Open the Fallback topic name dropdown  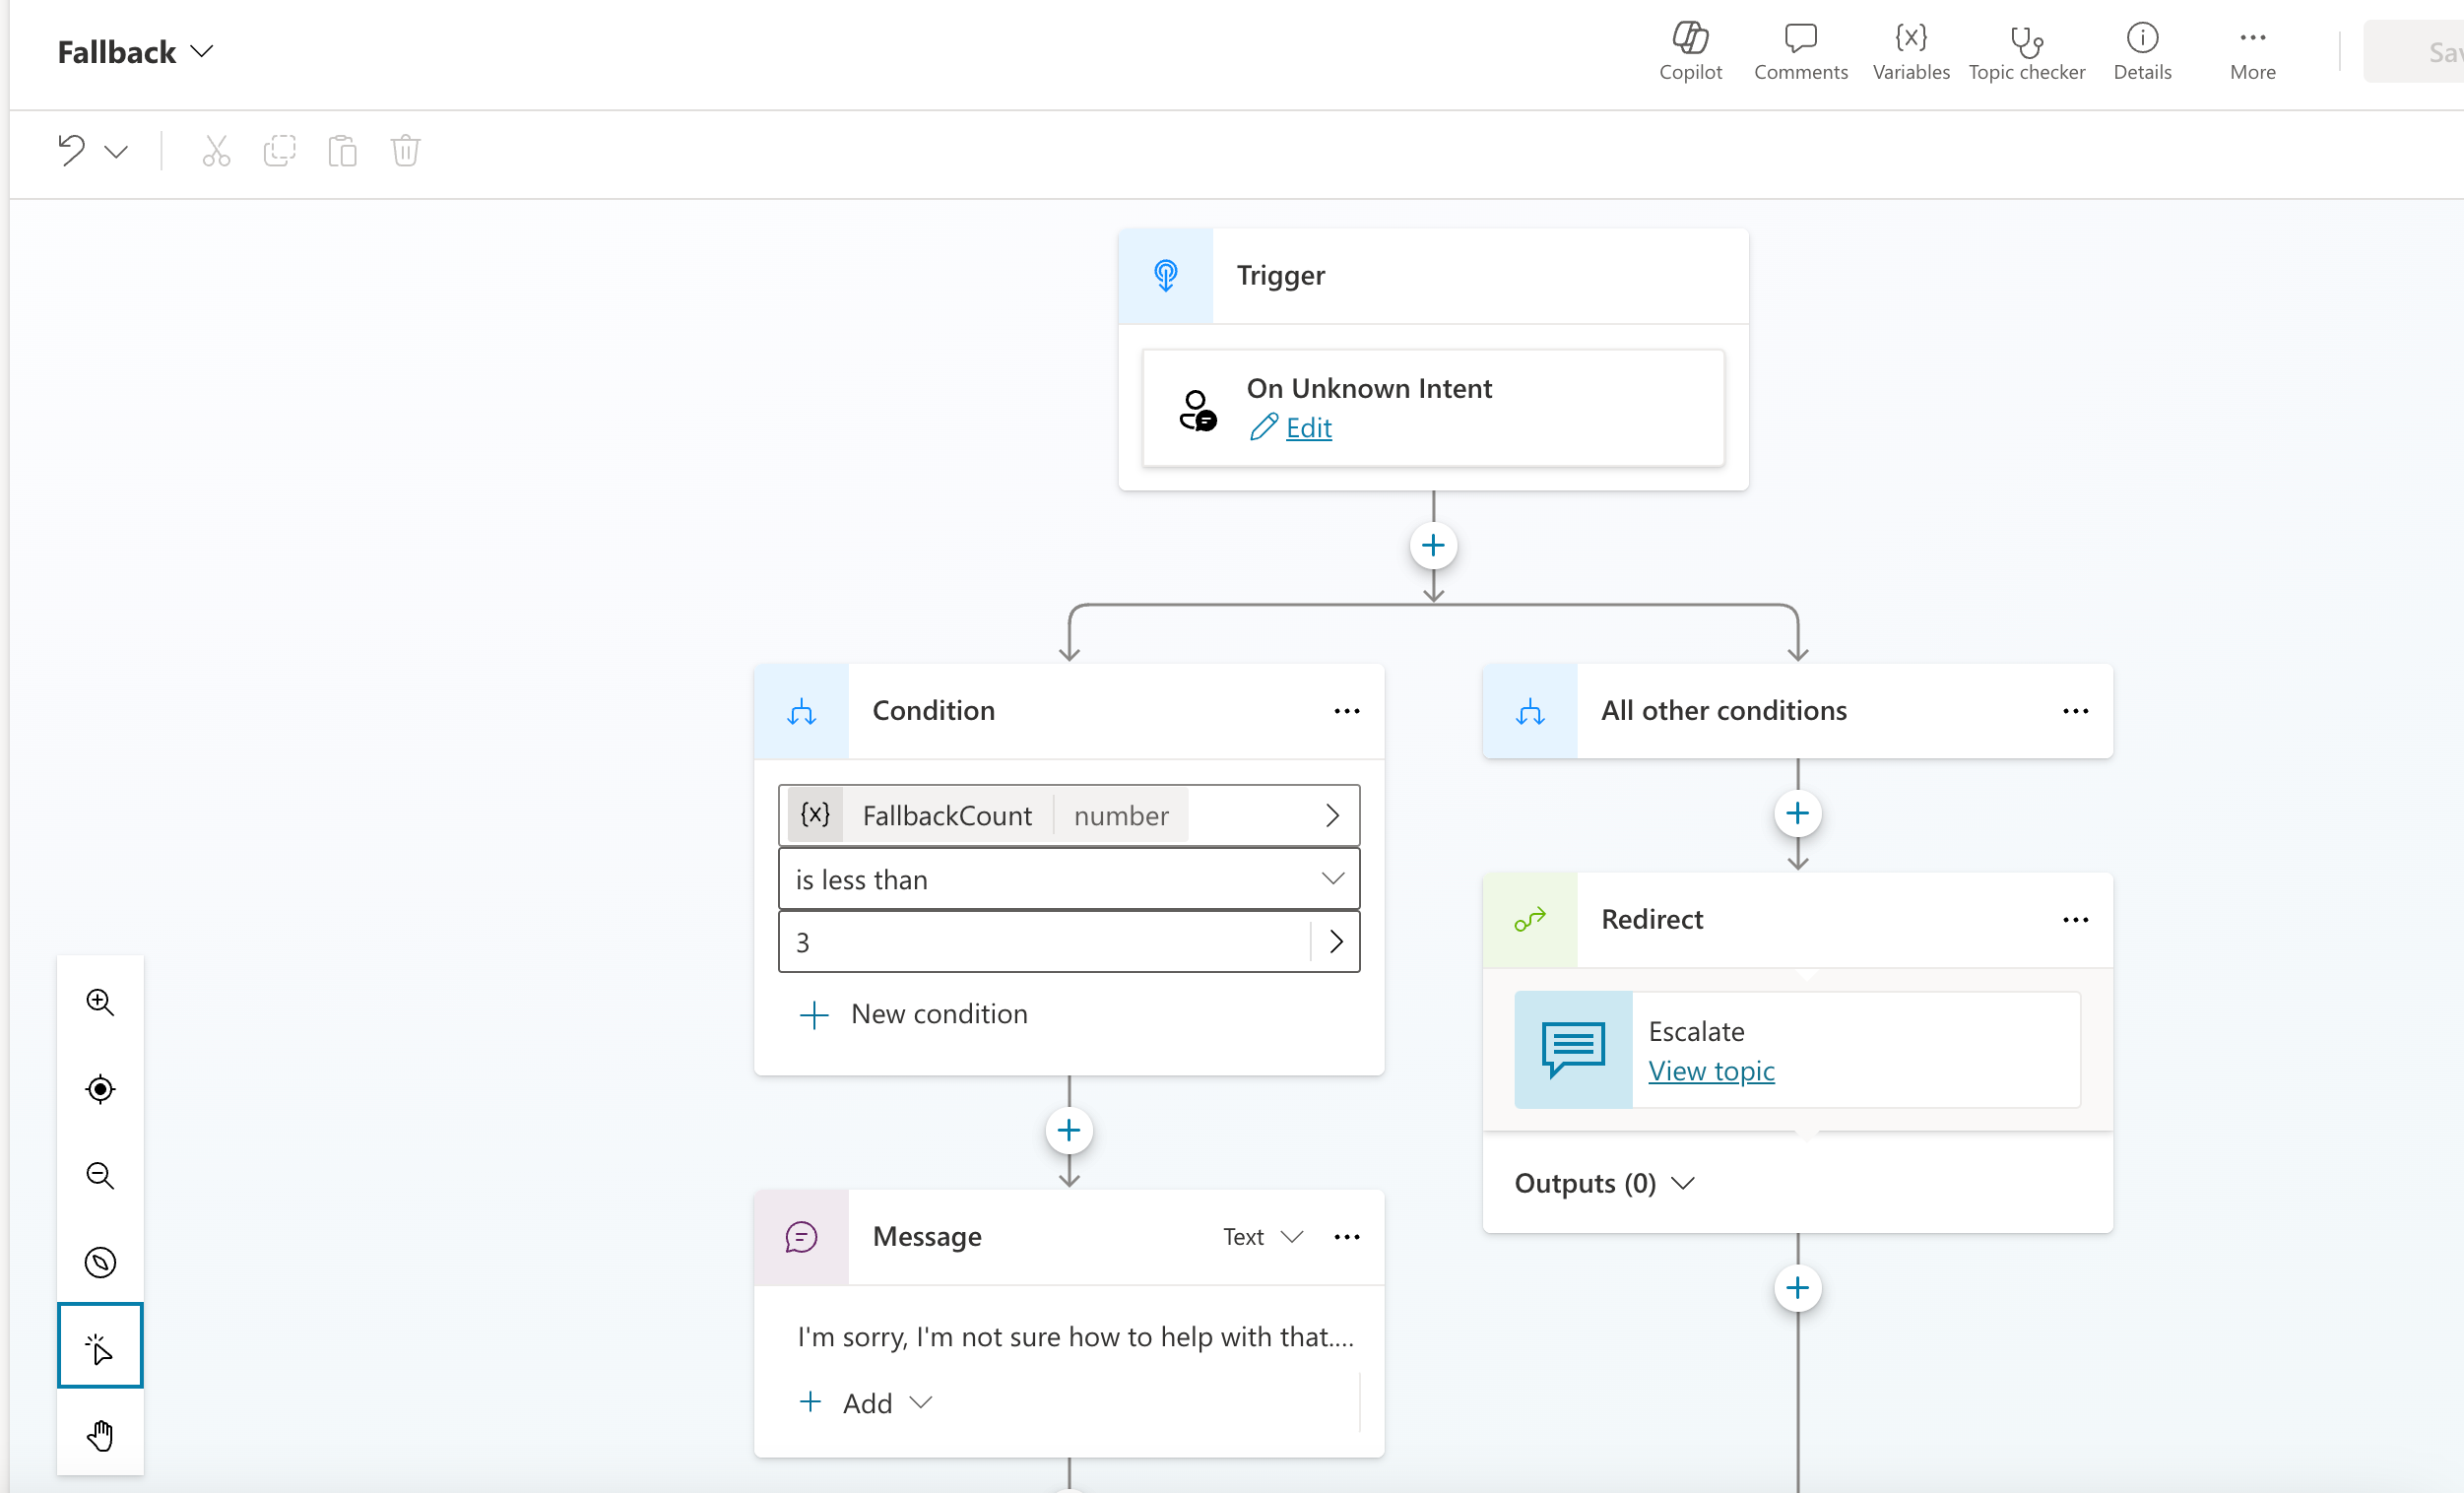pyautogui.click(x=135, y=52)
